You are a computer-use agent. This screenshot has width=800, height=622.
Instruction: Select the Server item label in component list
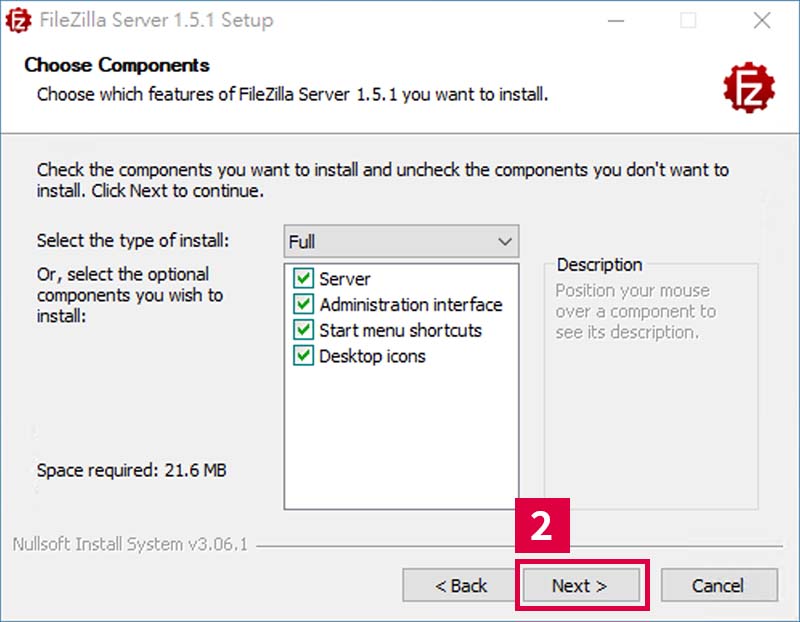pyautogui.click(x=345, y=279)
